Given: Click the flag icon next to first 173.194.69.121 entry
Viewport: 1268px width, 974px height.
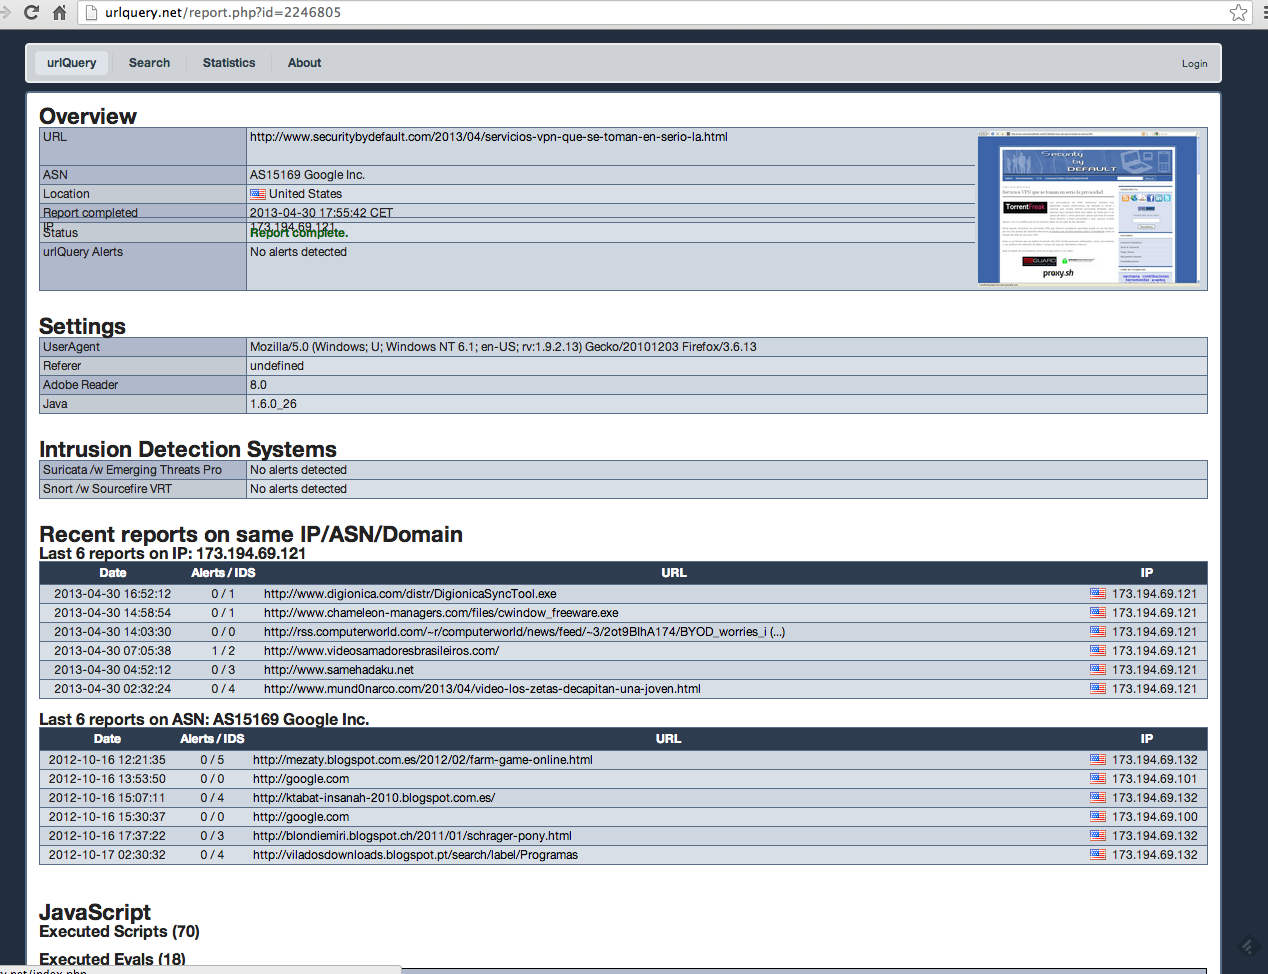Looking at the screenshot, I should (x=1097, y=593).
